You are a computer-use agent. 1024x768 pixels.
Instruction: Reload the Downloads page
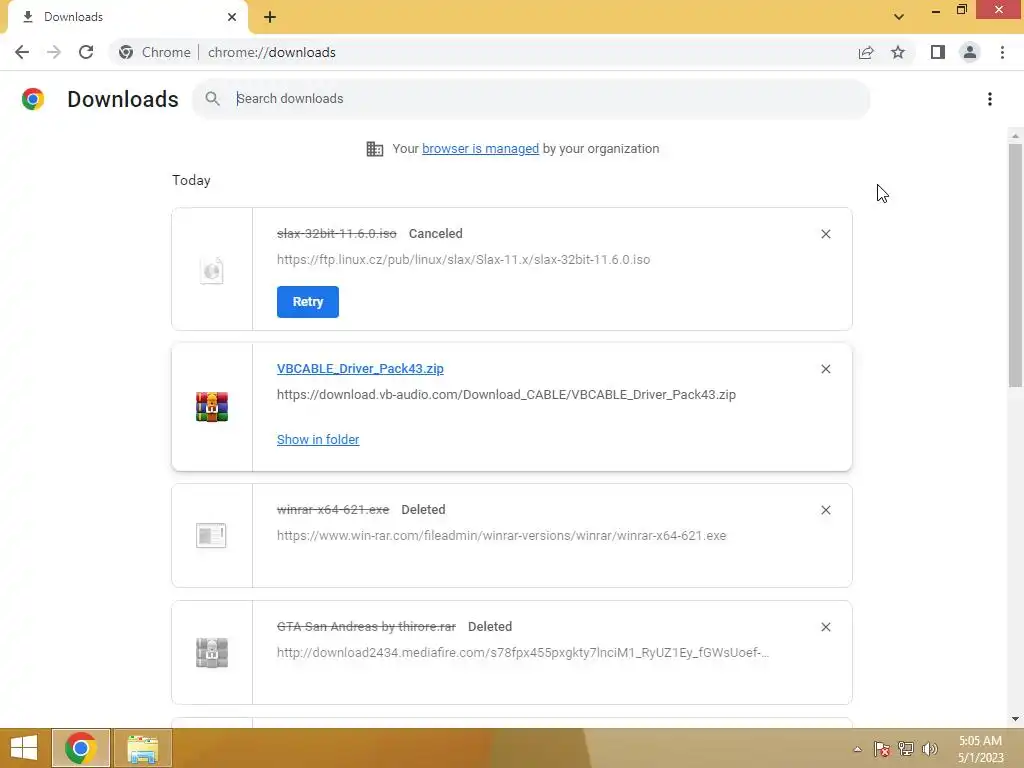(86, 52)
